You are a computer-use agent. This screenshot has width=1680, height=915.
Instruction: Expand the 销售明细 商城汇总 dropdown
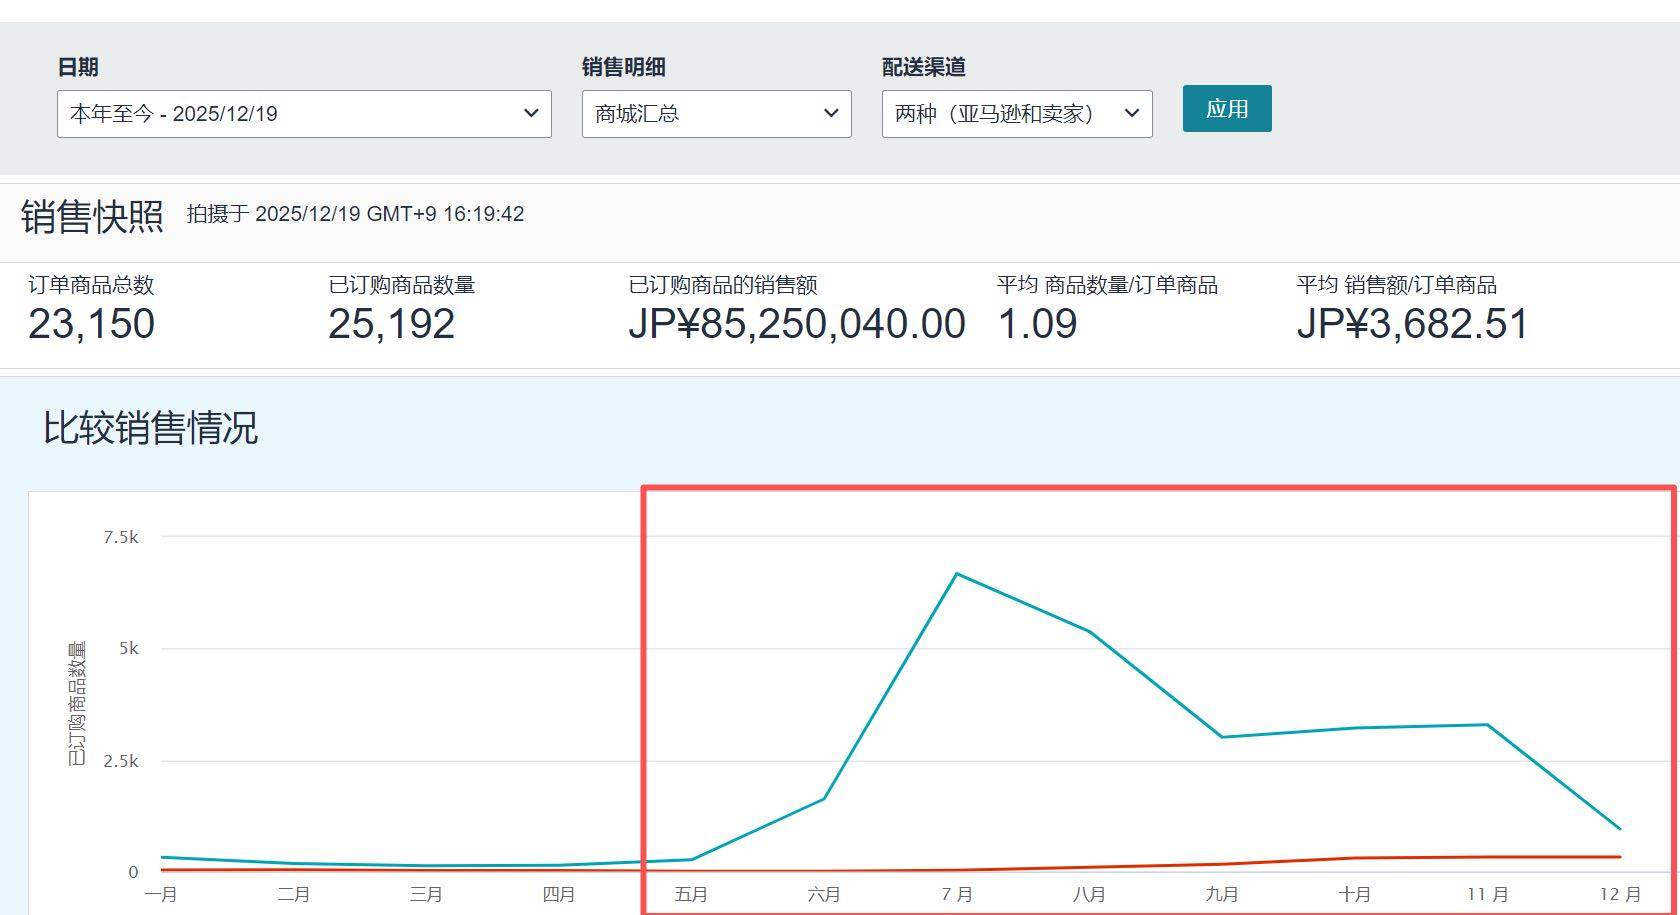[716, 114]
